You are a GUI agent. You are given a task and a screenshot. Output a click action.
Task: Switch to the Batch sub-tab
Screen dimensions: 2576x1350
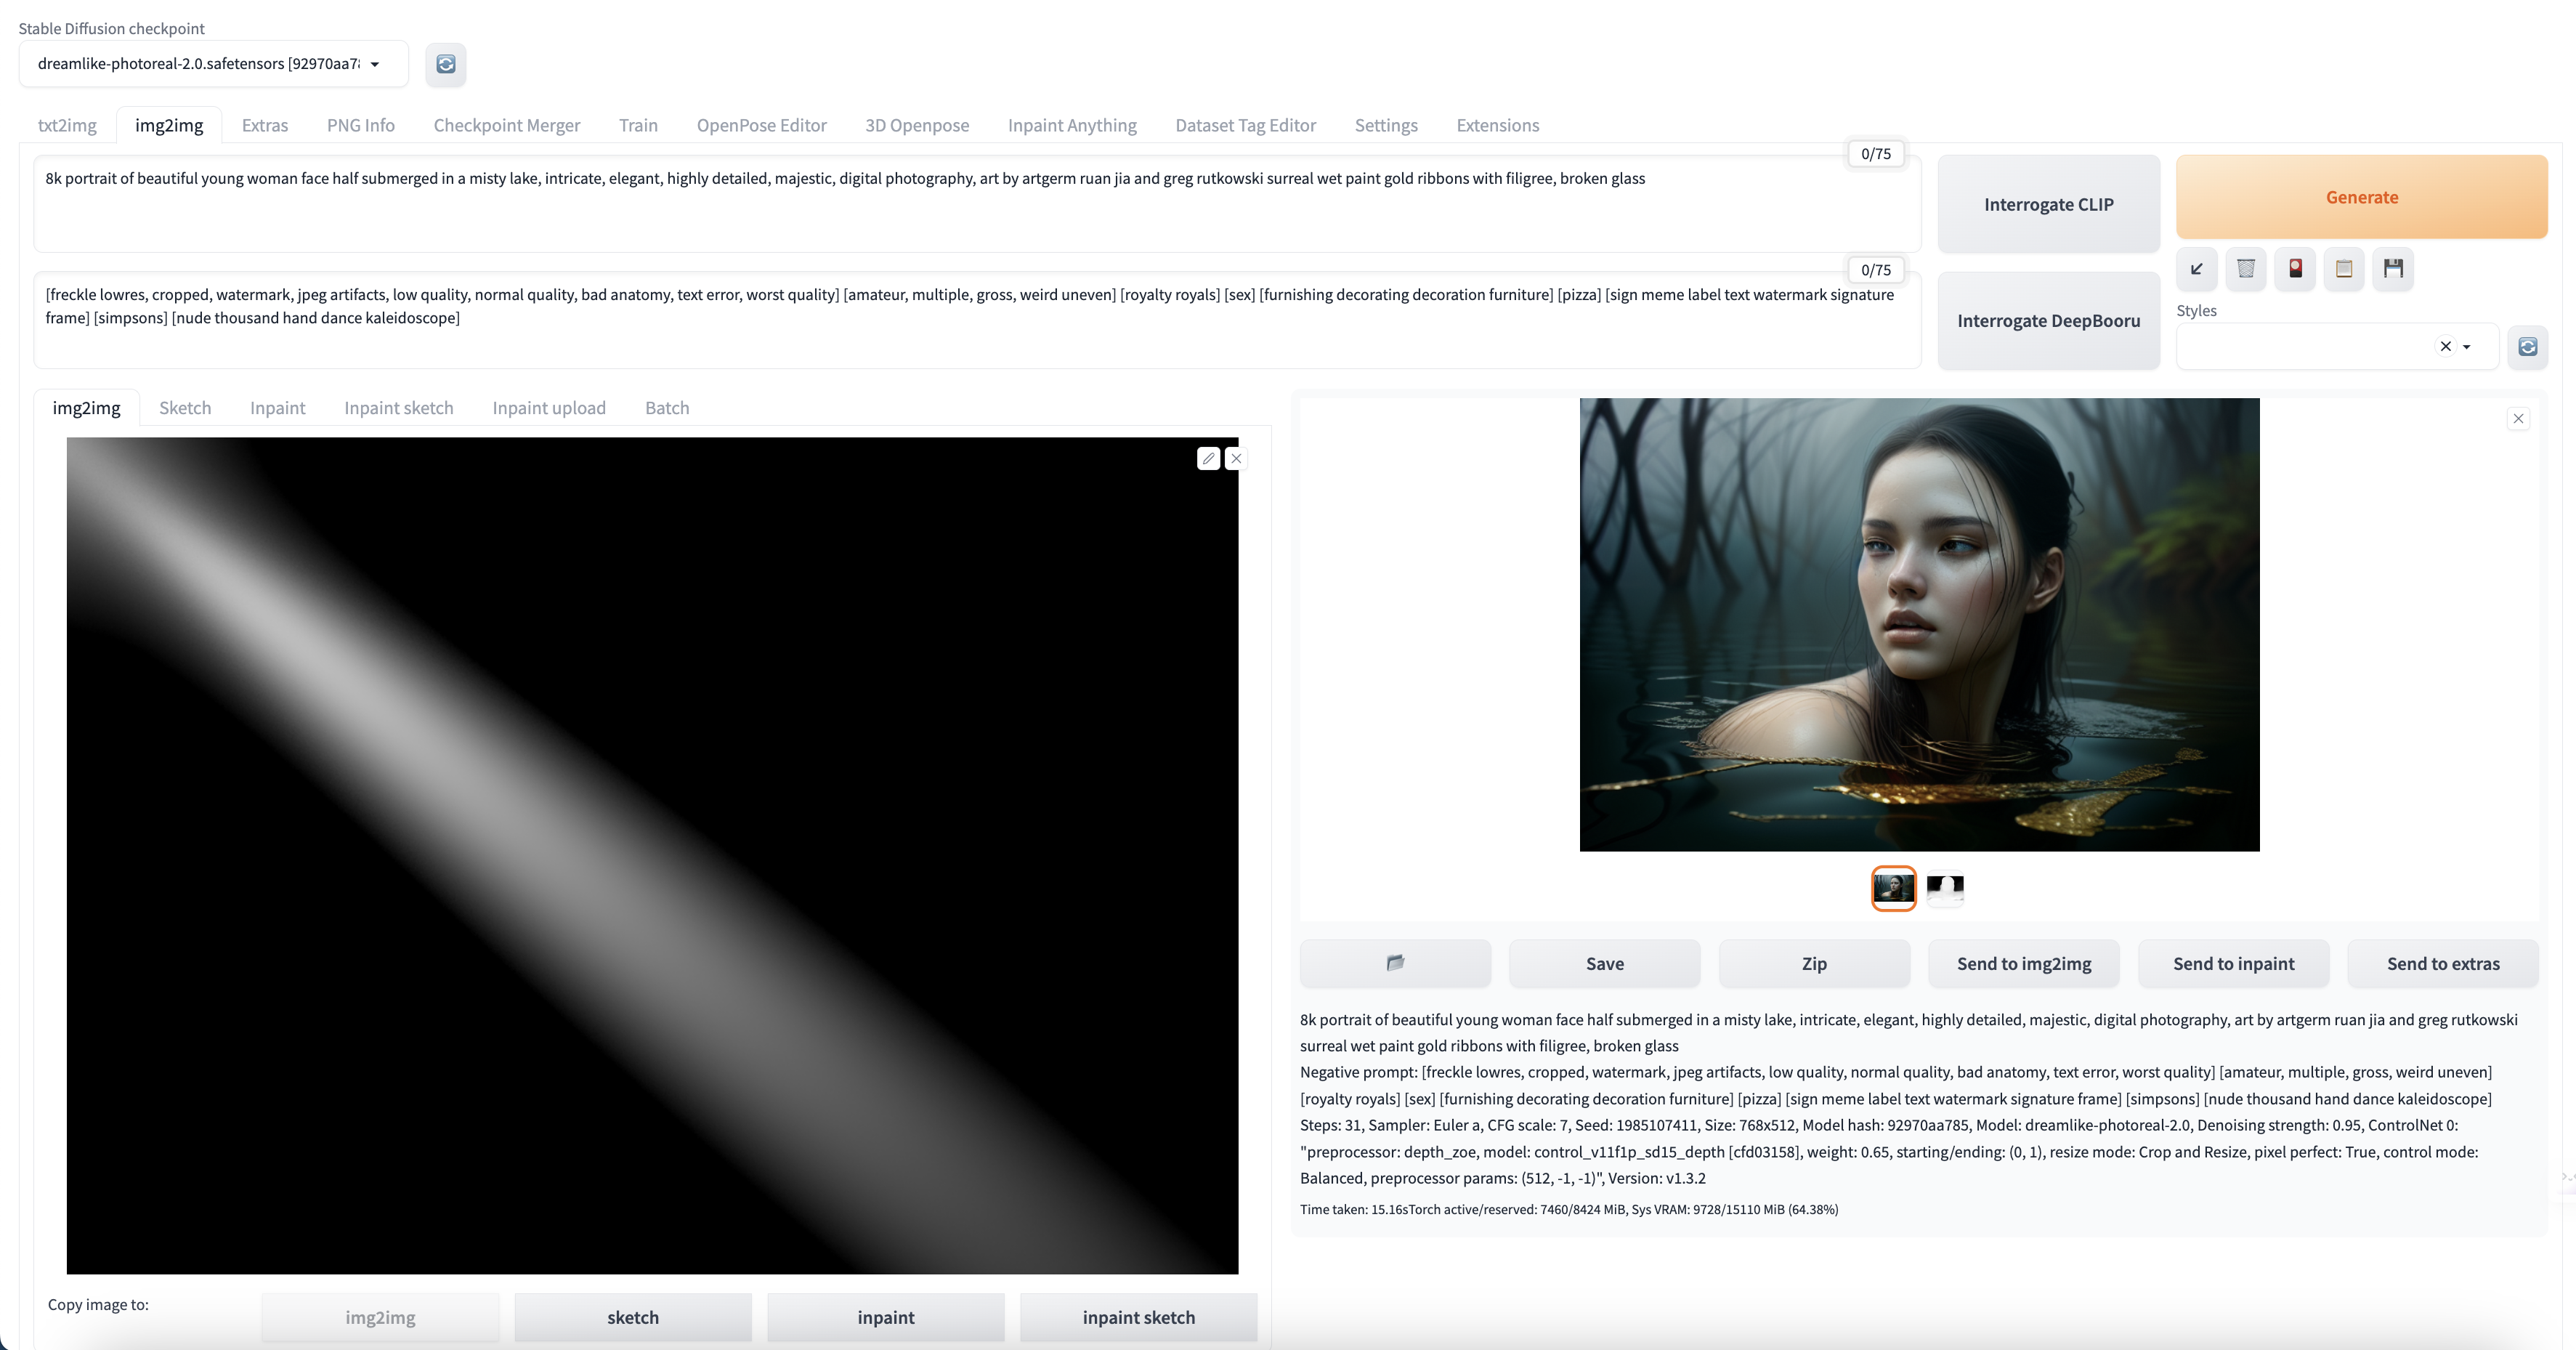pyautogui.click(x=667, y=408)
